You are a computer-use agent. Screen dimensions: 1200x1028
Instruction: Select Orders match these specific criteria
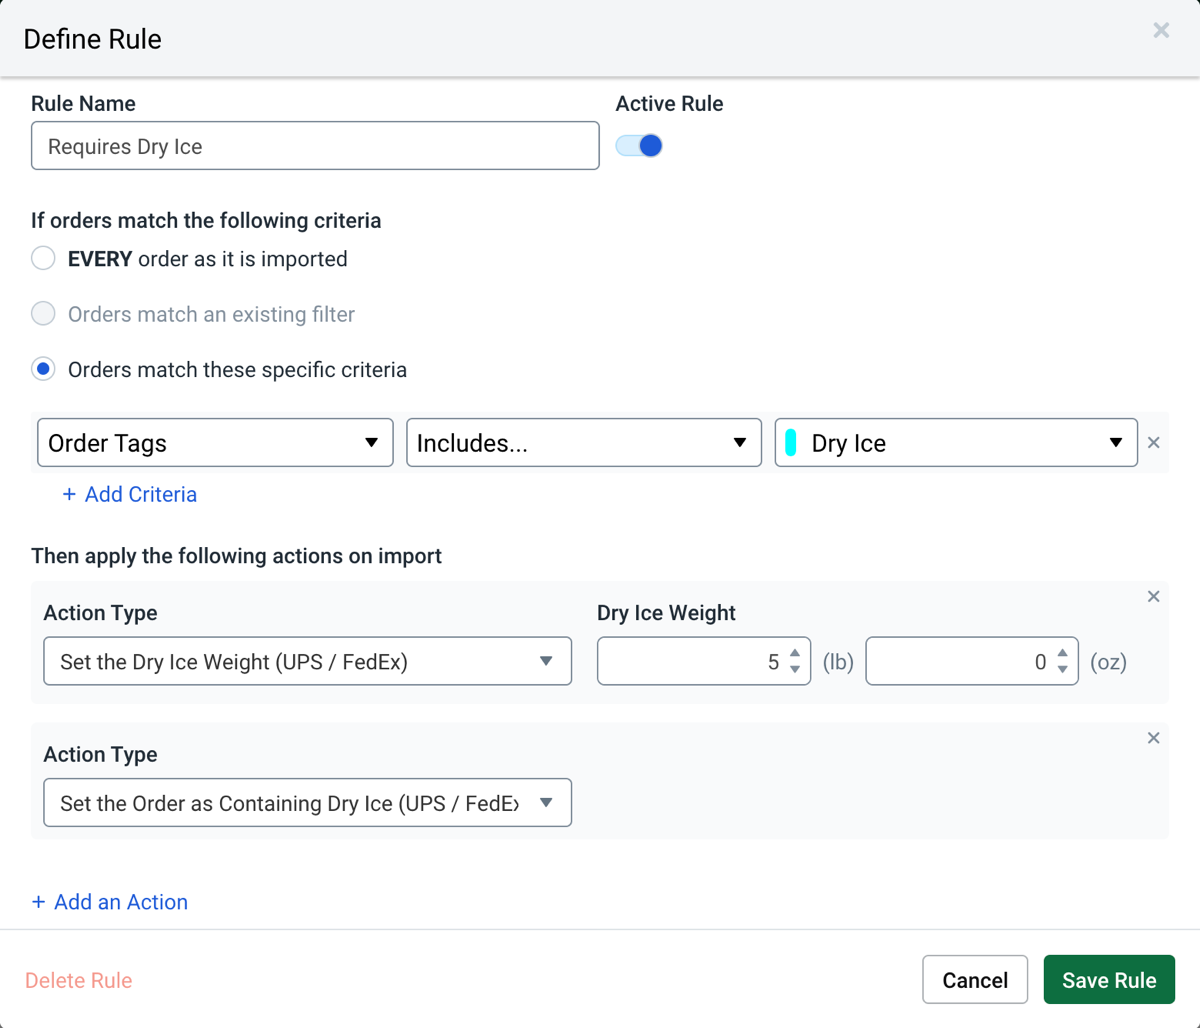tap(43, 370)
